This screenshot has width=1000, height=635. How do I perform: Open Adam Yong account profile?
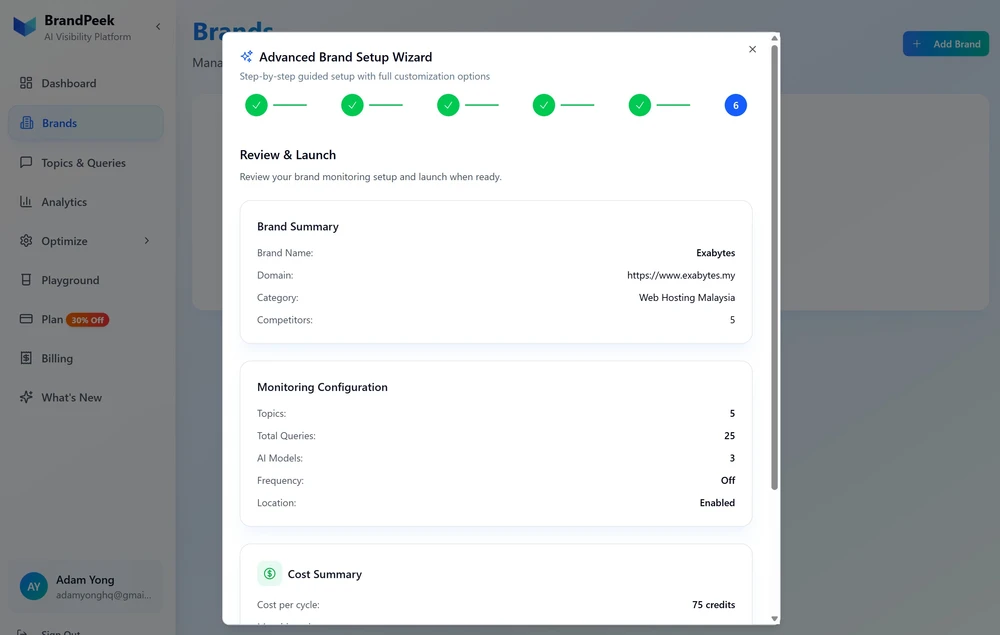(x=85, y=587)
